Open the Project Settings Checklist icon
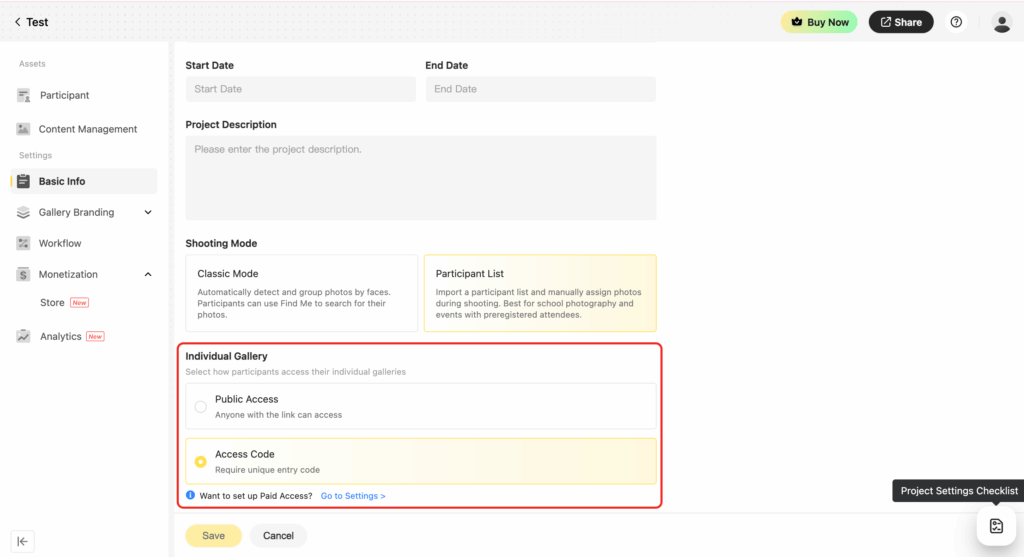 [x=995, y=526]
